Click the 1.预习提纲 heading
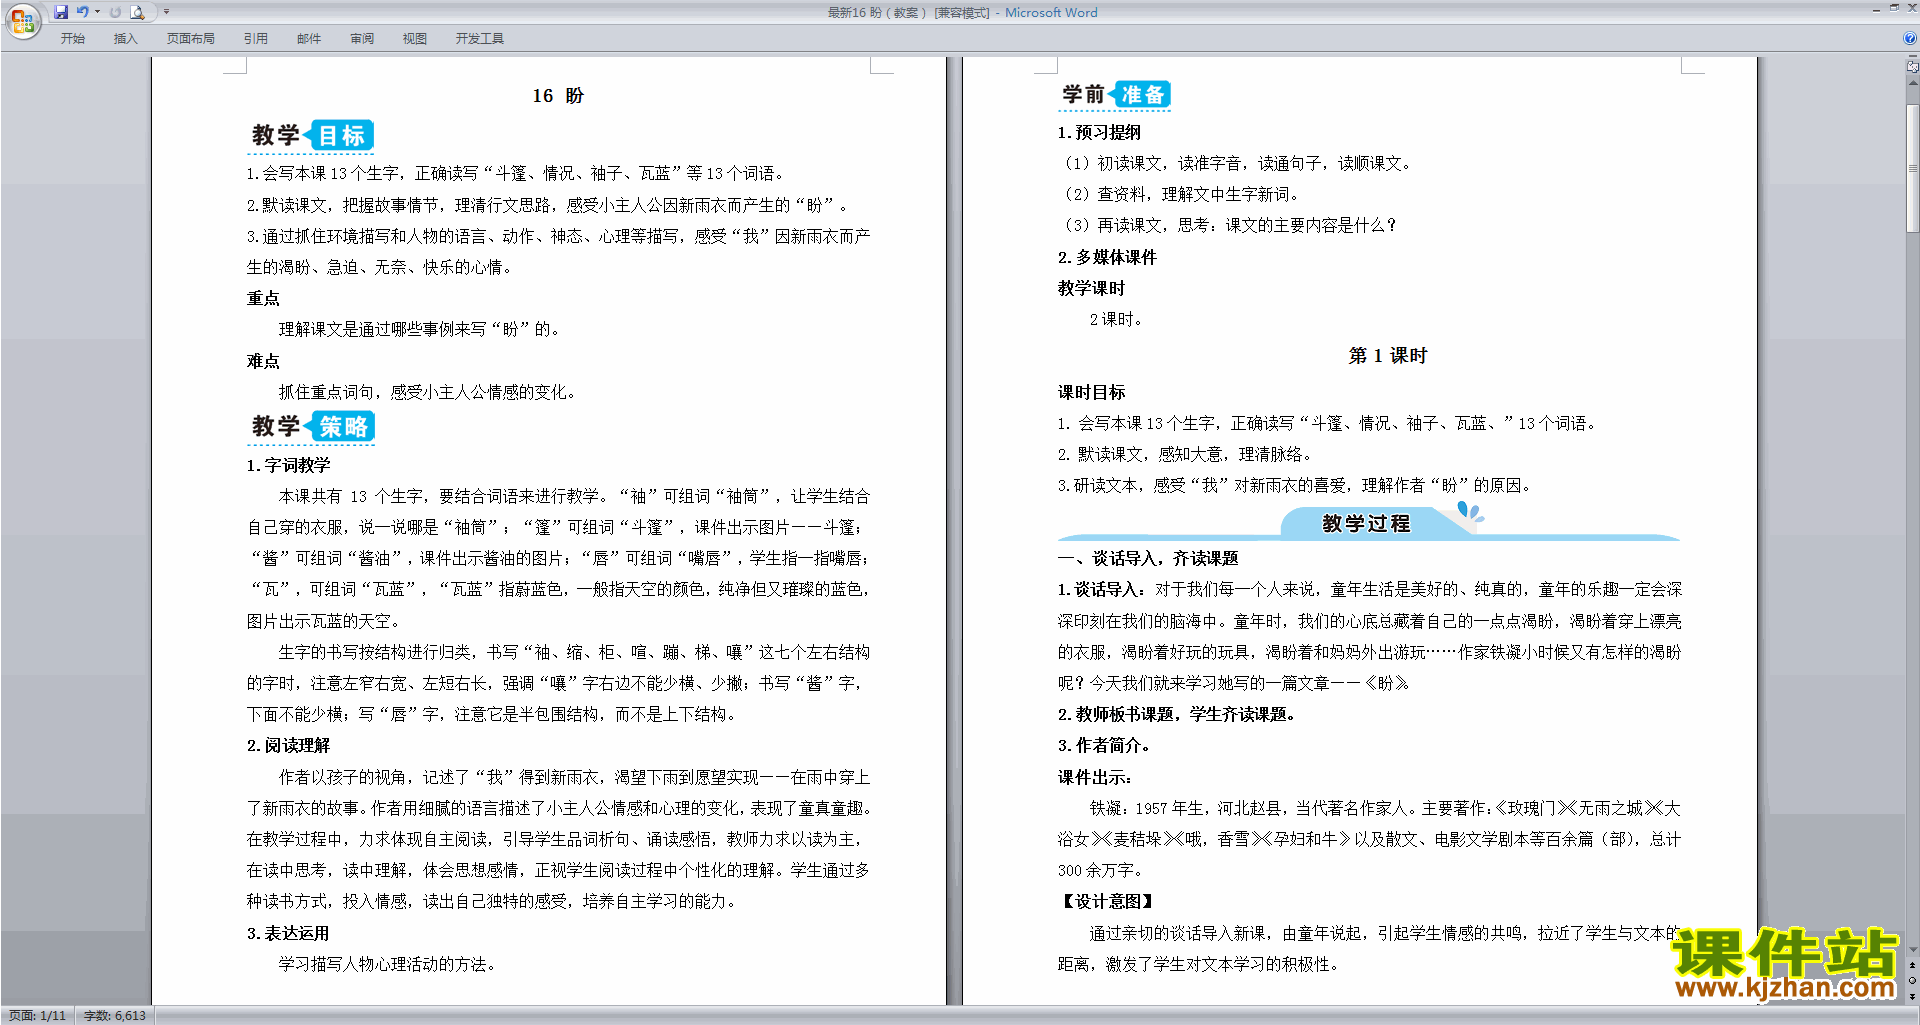Viewport: 1920px width, 1025px height. (1099, 133)
